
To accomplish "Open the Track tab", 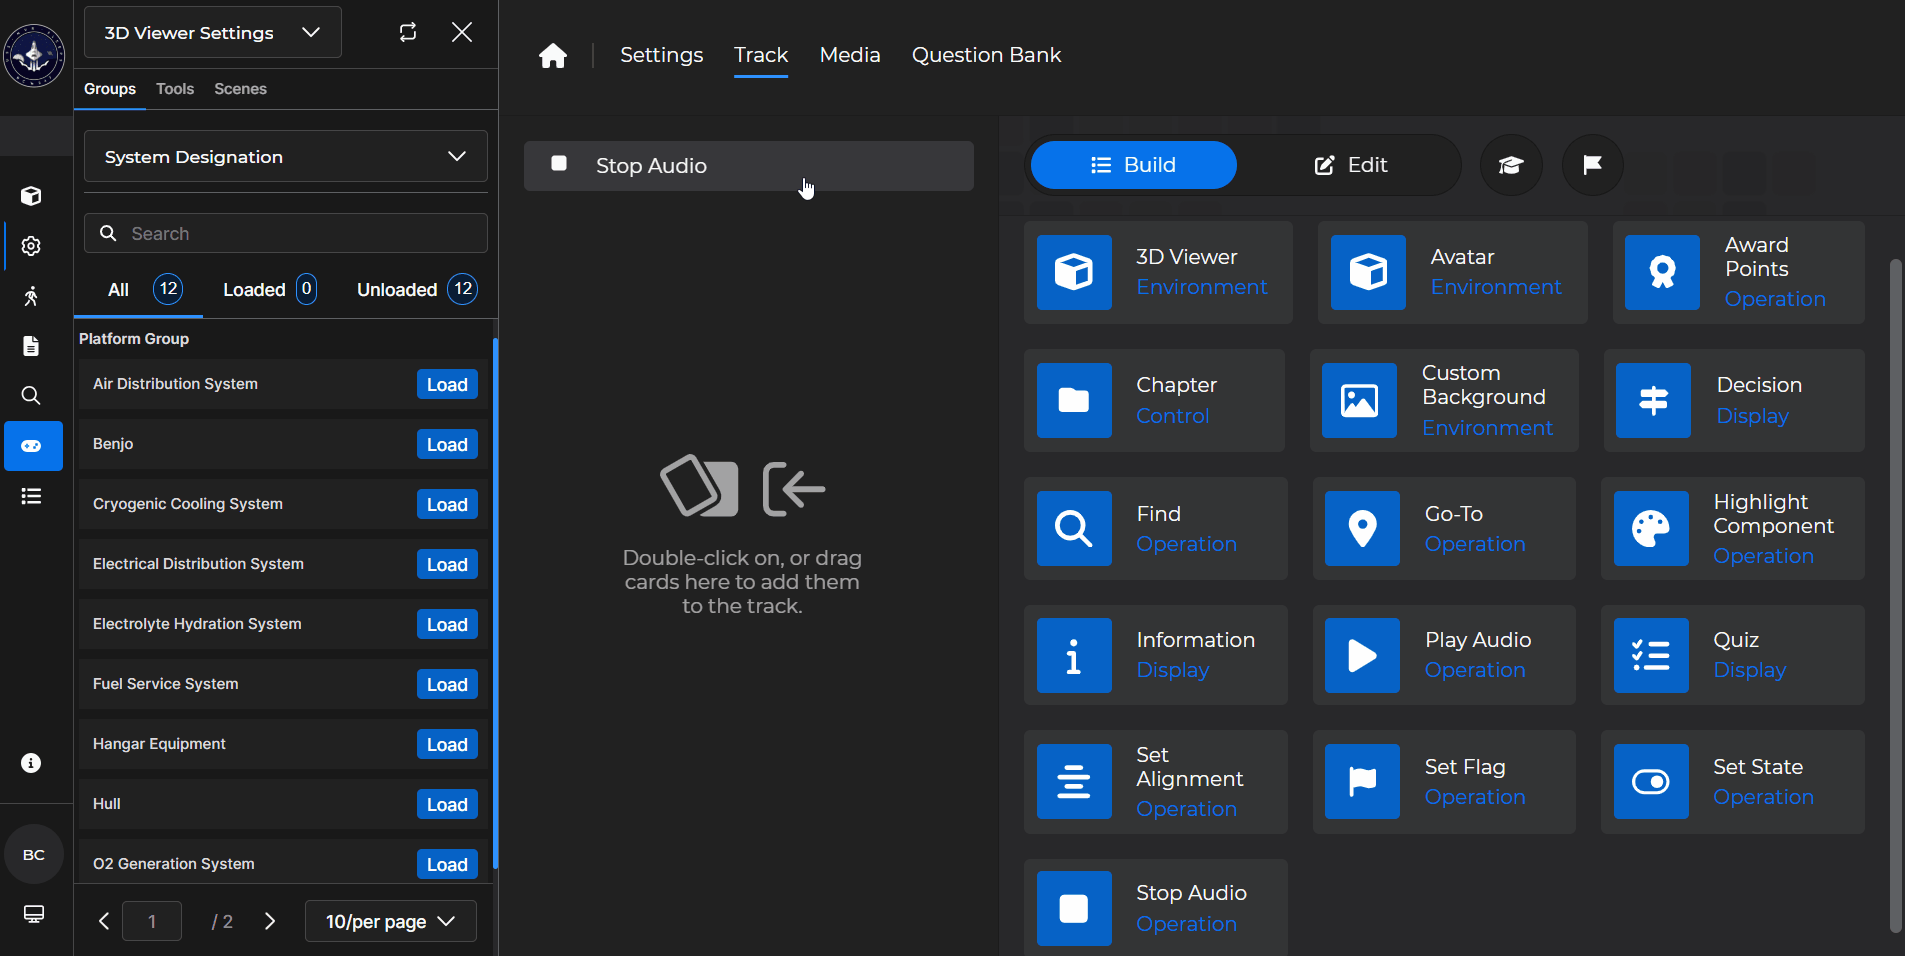I will pos(761,55).
